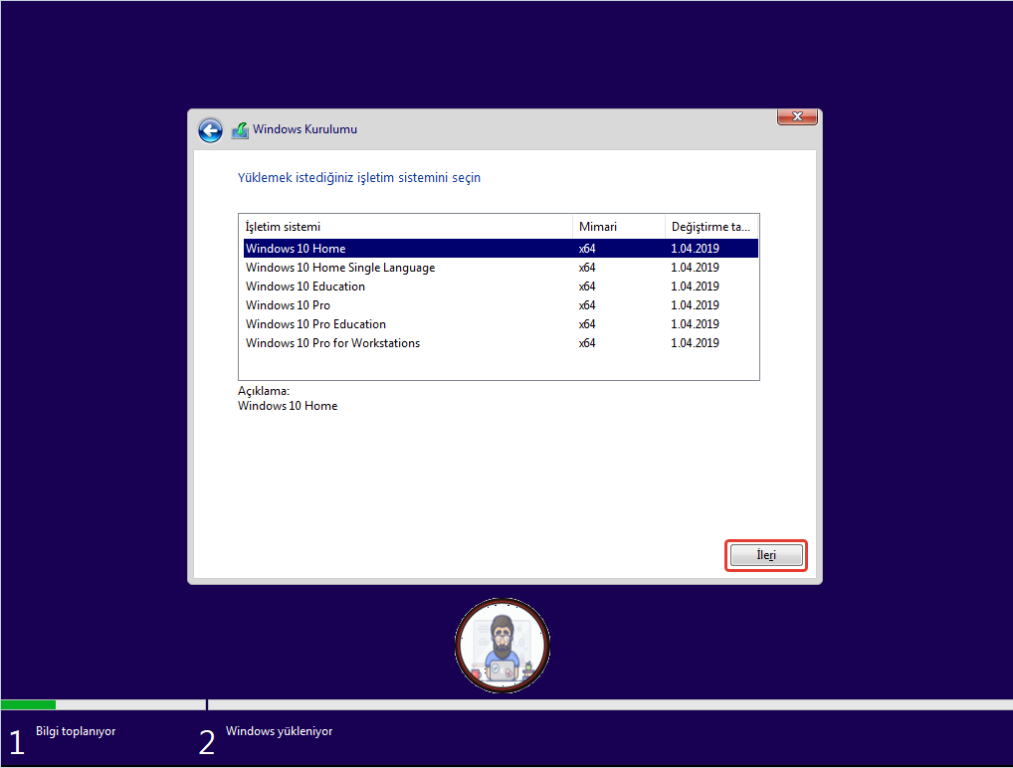Click the Windows Kurulumu setup icon
This screenshot has height=768, width=1013.
(x=240, y=130)
